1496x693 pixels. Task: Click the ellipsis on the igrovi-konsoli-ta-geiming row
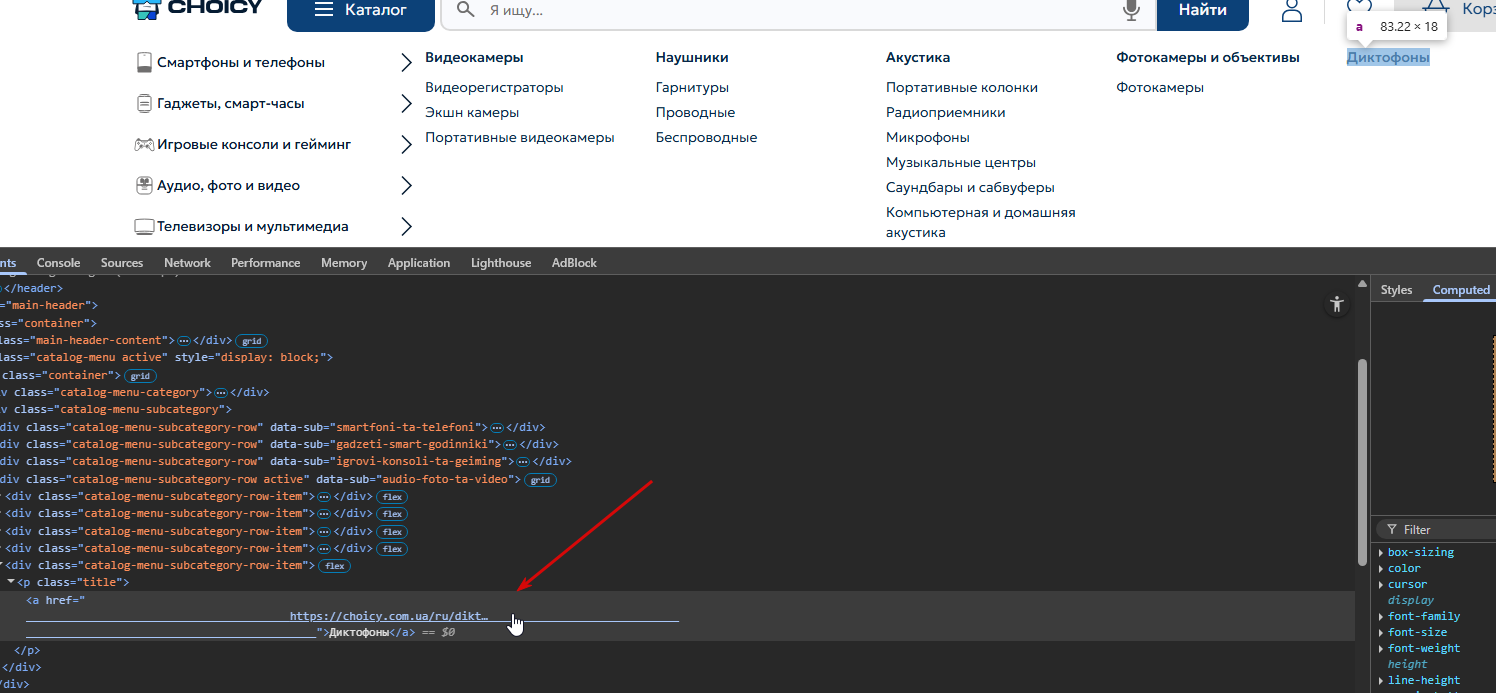pos(522,462)
